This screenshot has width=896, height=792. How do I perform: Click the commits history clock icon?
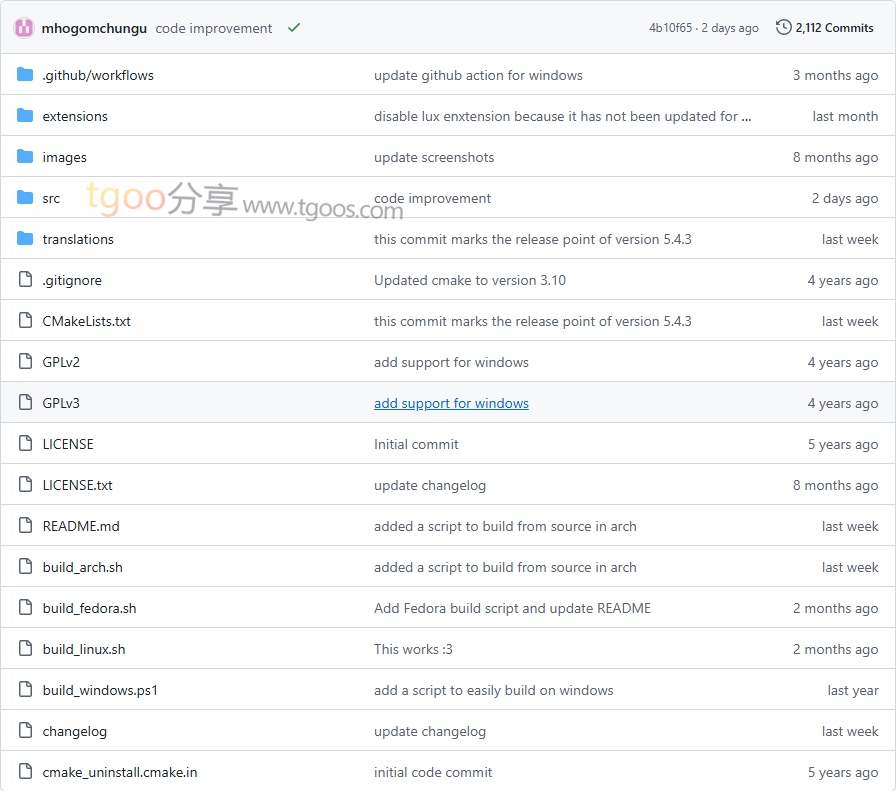point(783,28)
